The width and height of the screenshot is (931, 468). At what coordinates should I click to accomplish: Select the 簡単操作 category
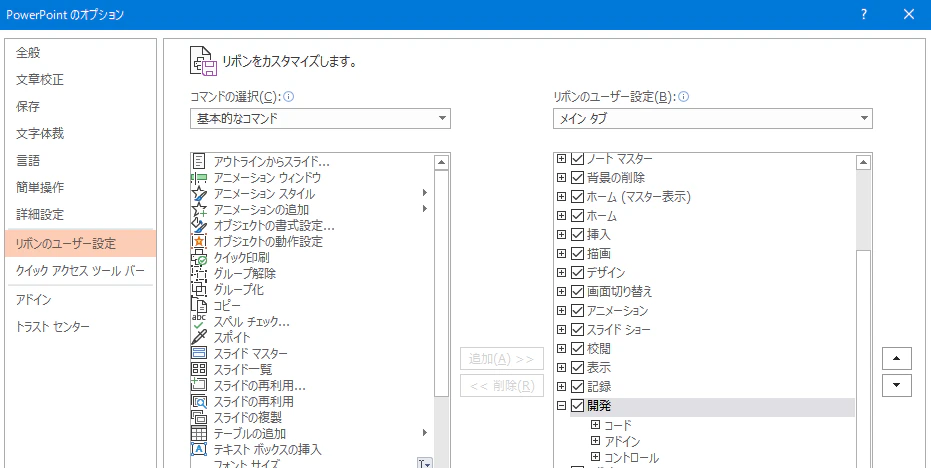click(x=80, y=188)
